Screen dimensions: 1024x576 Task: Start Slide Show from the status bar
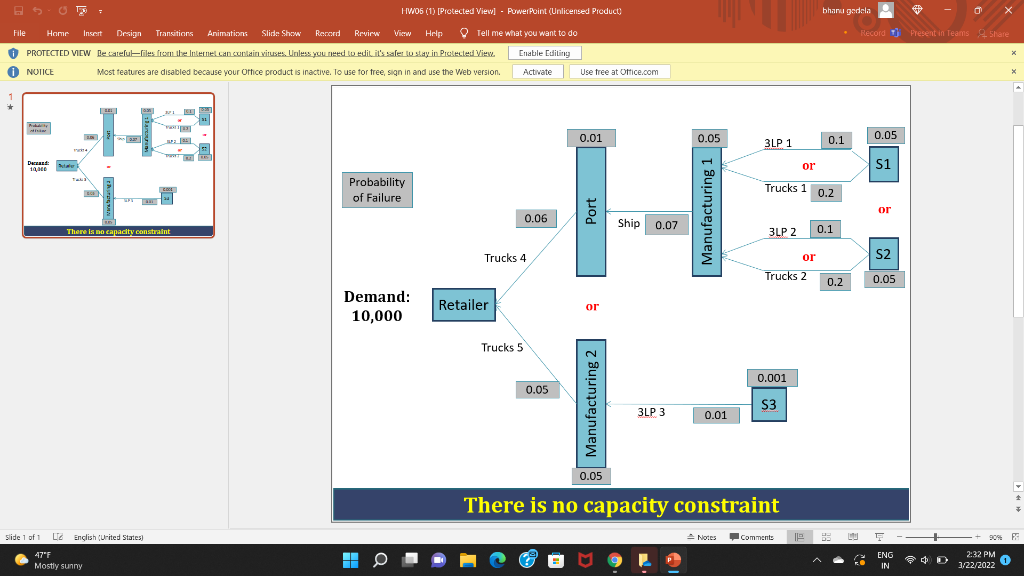[x=879, y=536]
